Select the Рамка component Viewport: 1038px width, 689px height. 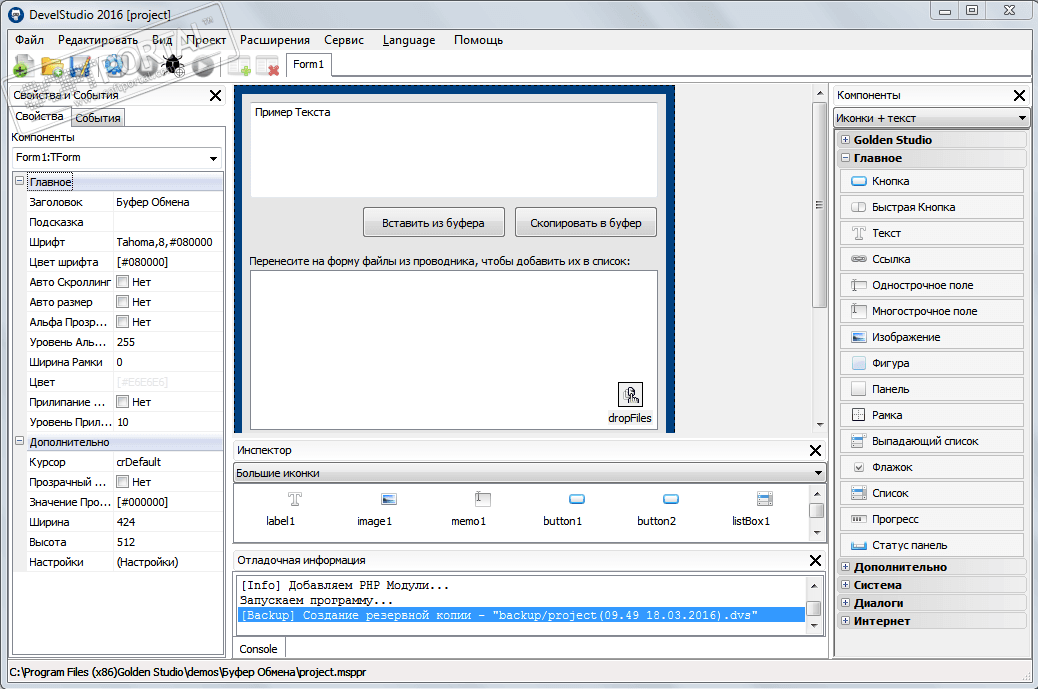[x=931, y=415]
